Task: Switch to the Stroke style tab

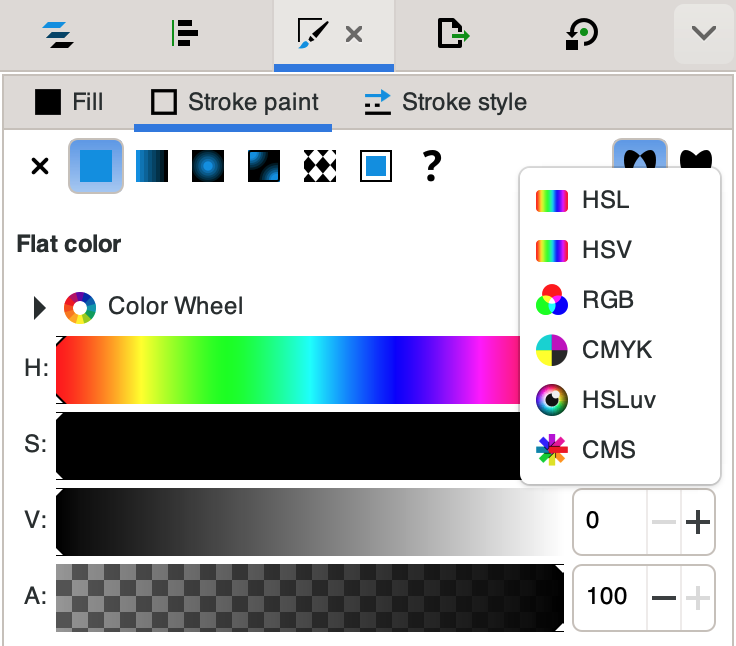Action: (445, 102)
